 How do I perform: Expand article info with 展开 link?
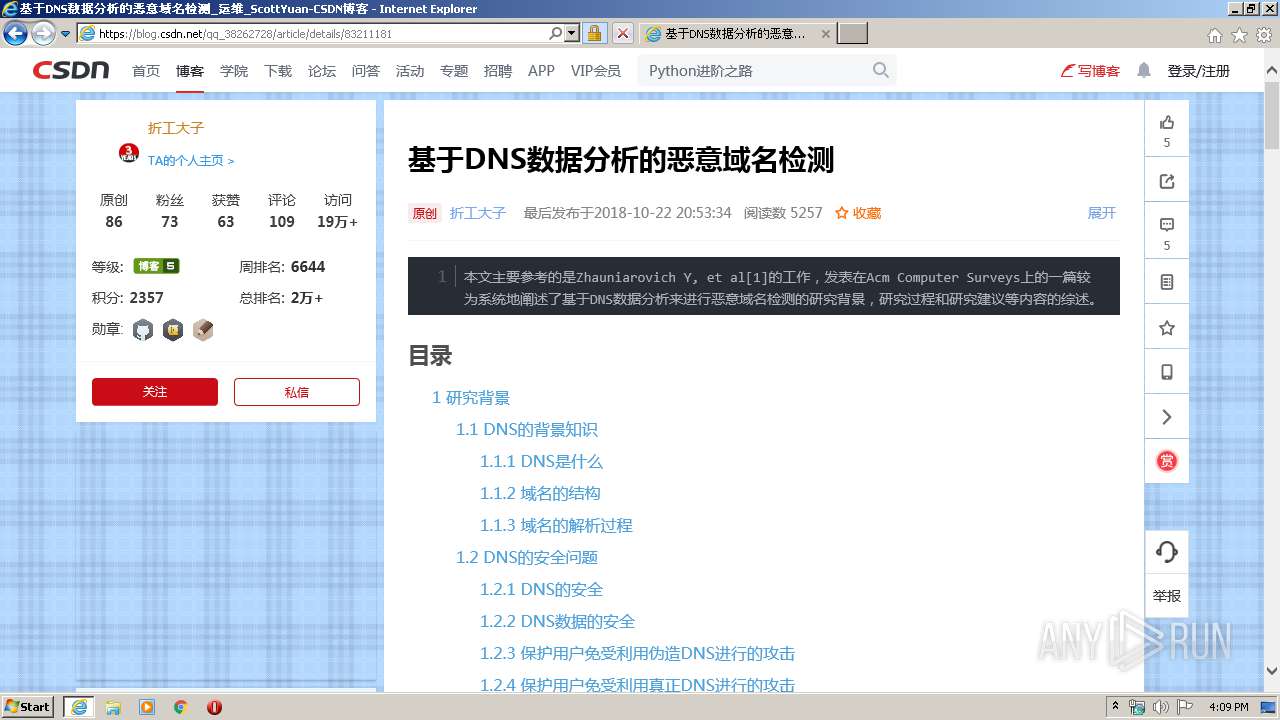pos(1101,213)
